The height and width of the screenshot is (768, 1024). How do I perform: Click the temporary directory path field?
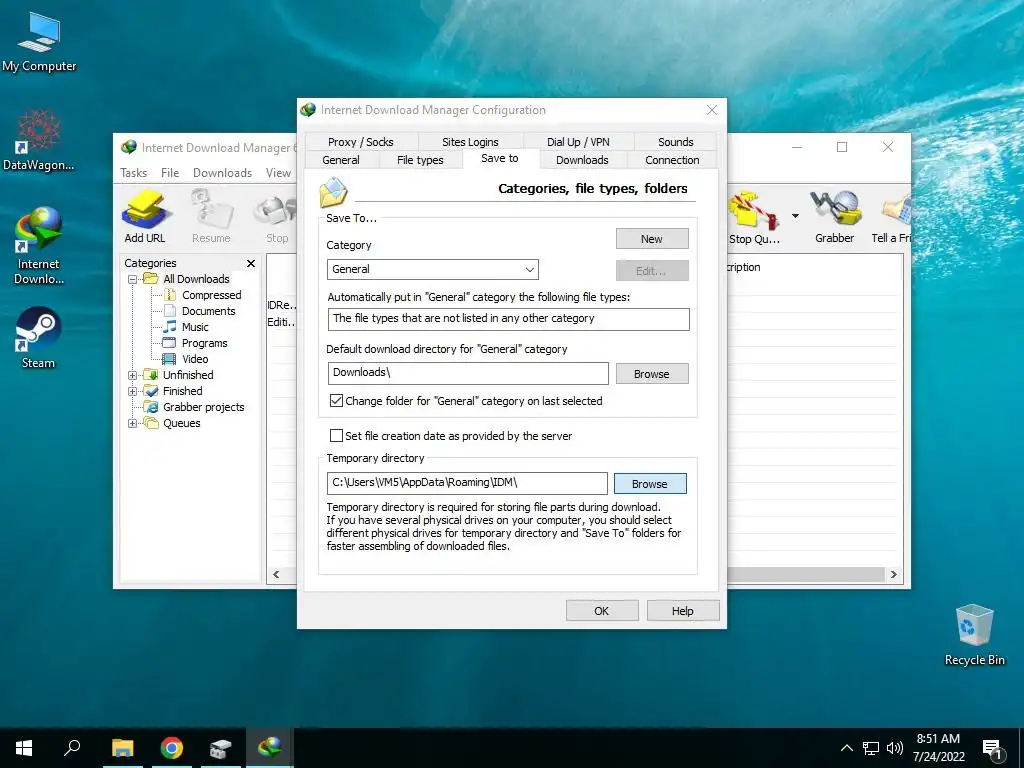coord(467,483)
